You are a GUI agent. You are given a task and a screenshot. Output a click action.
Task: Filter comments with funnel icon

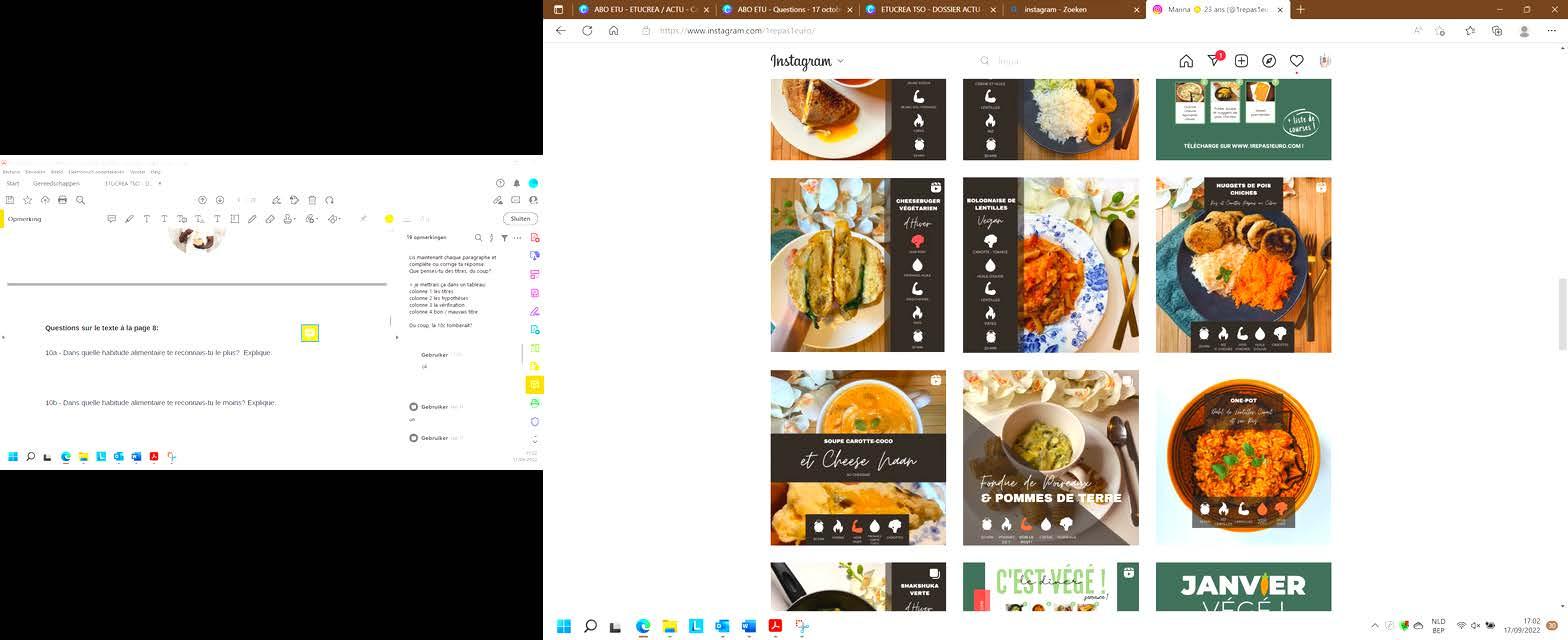[x=504, y=238]
